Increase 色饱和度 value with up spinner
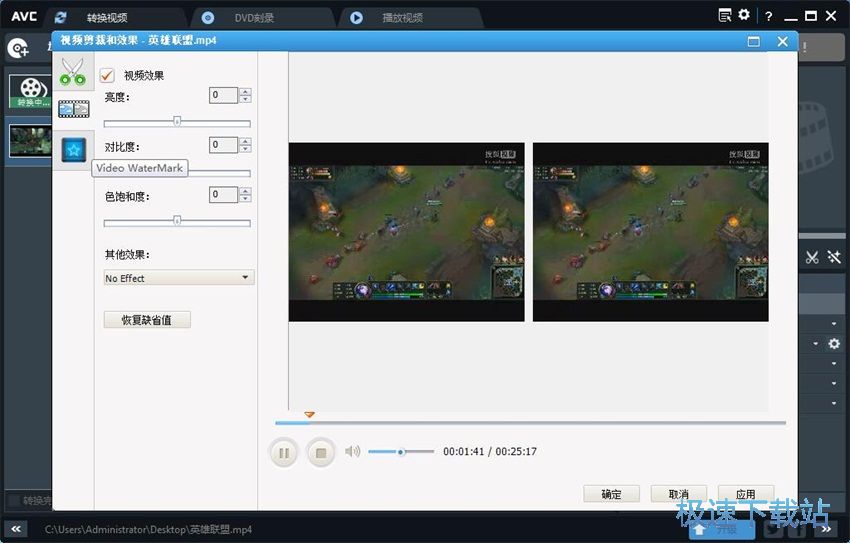The image size is (850, 543). click(245, 191)
